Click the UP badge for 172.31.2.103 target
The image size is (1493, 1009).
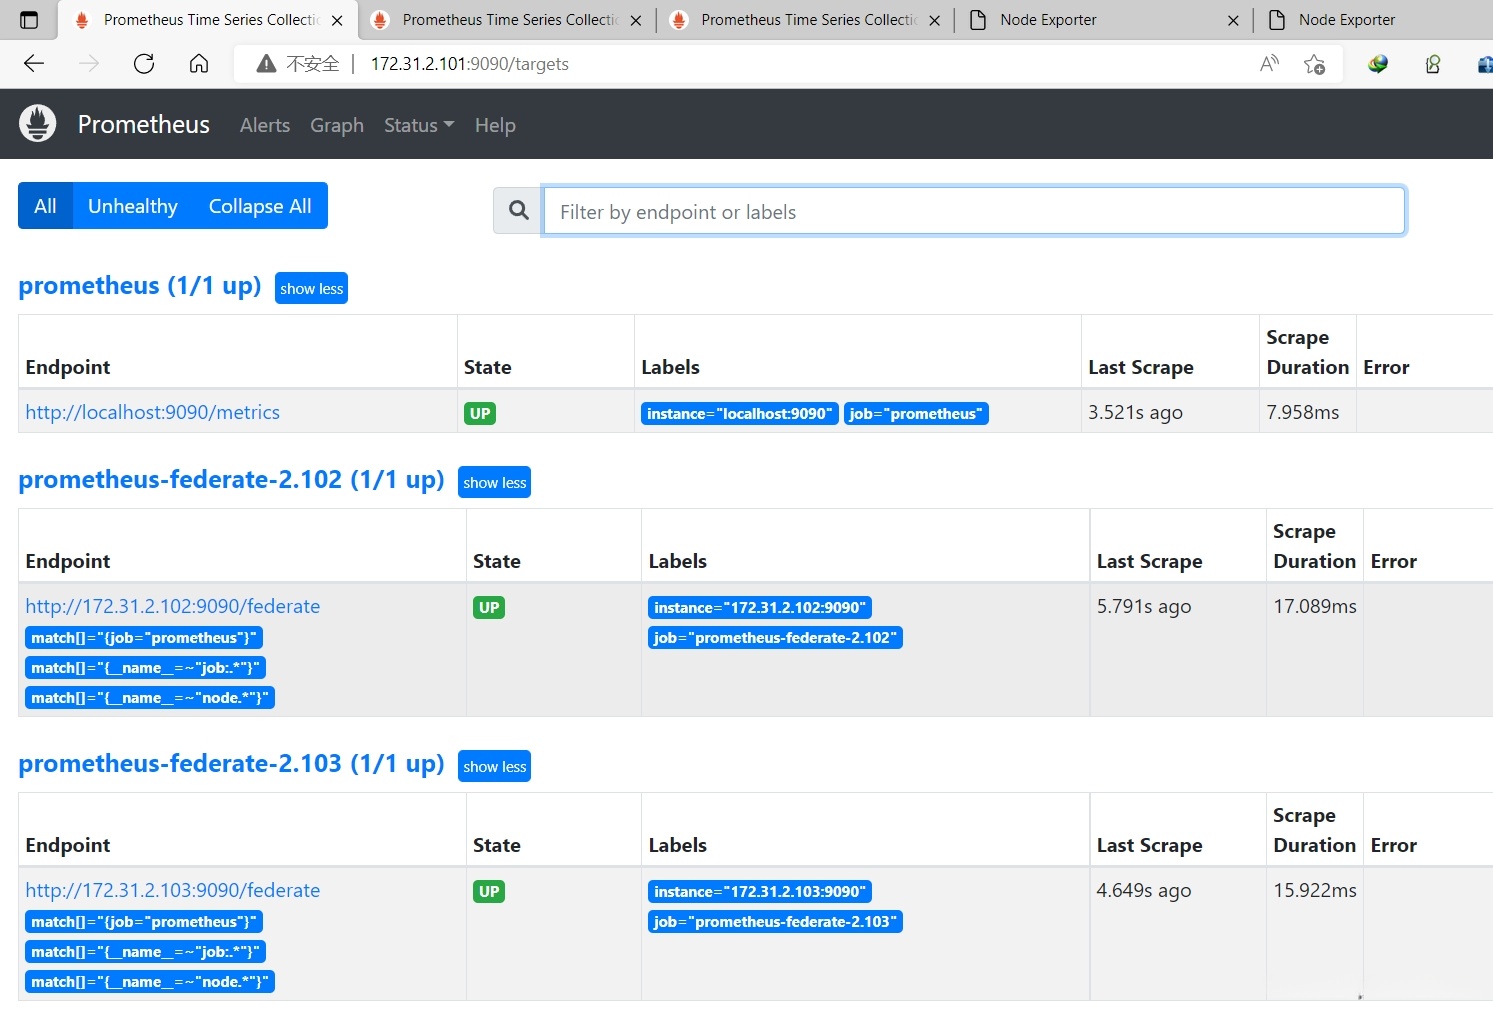pos(489,891)
